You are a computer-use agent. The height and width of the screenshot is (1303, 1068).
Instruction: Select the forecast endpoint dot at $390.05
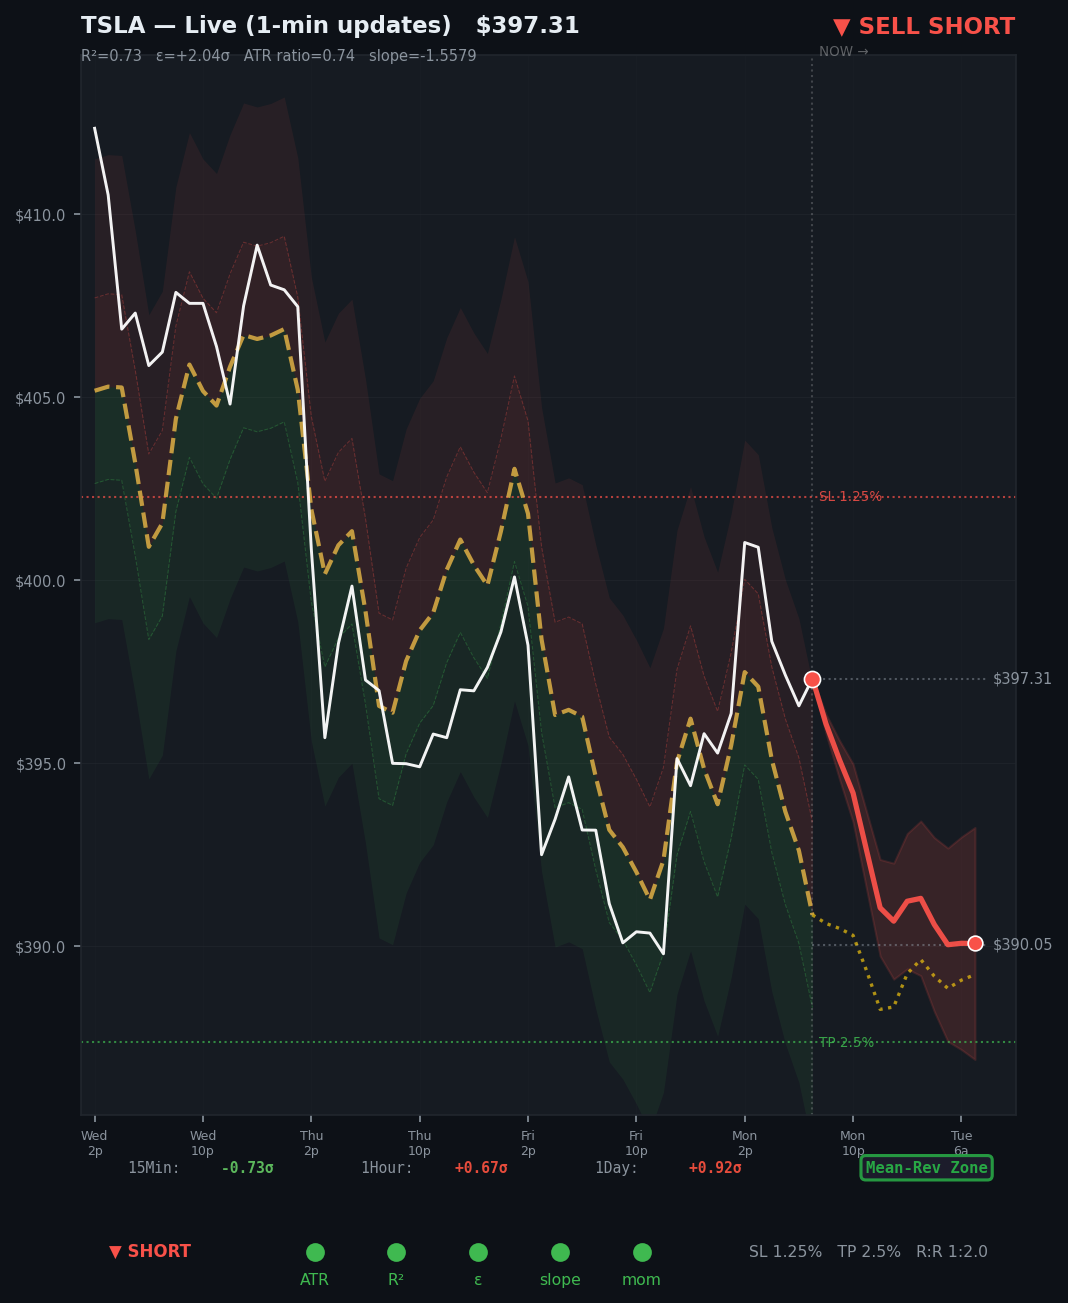pyautogui.click(x=975, y=943)
